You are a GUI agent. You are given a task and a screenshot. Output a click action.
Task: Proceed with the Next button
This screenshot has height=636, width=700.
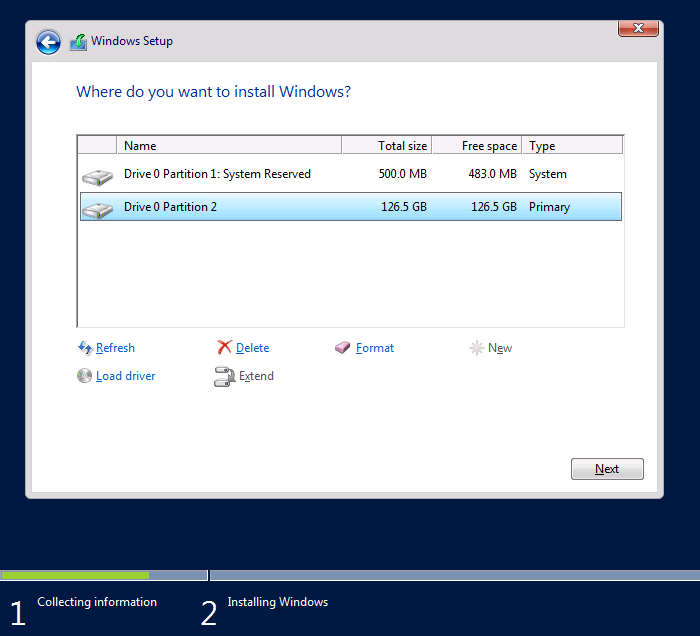(x=607, y=469)
